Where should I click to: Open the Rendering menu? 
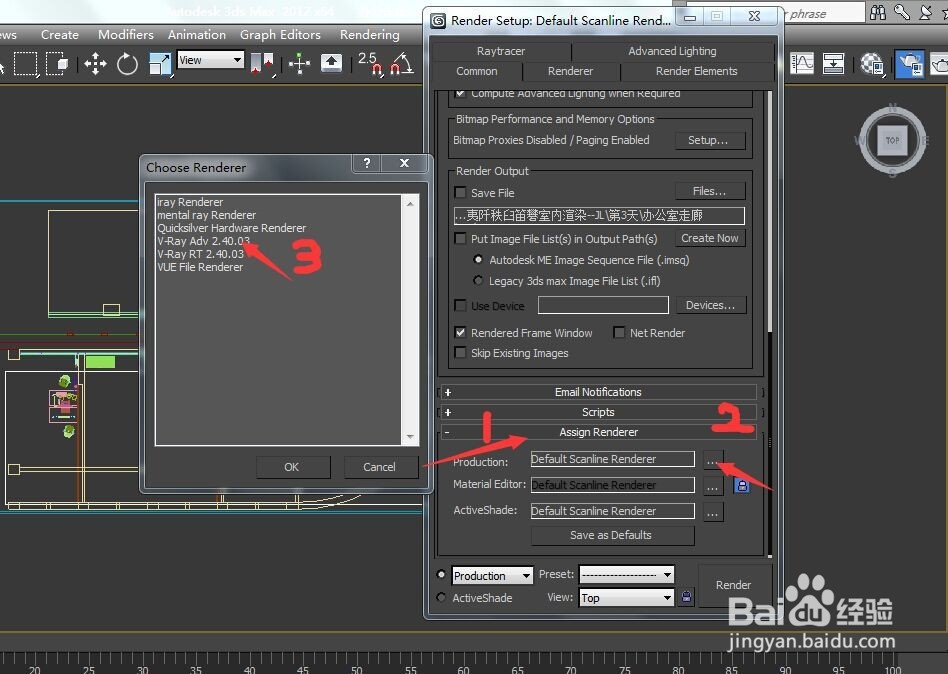[x=369, y=34]
